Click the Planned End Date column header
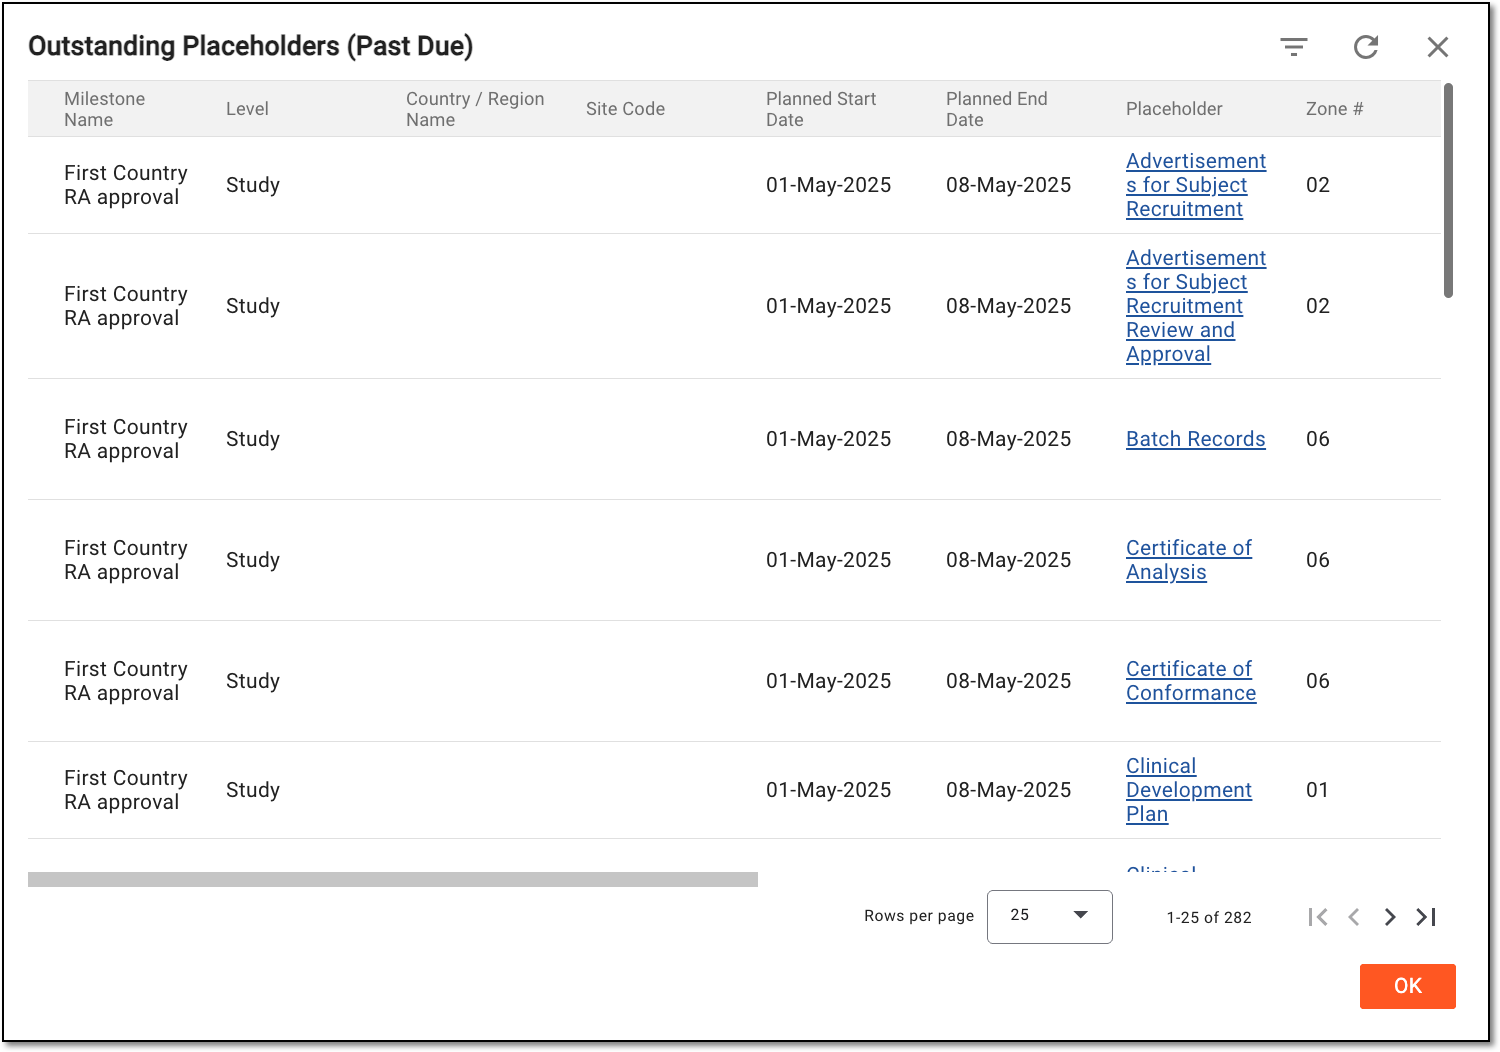The width and height of the screenshot is (1500, 1052). 997,109
